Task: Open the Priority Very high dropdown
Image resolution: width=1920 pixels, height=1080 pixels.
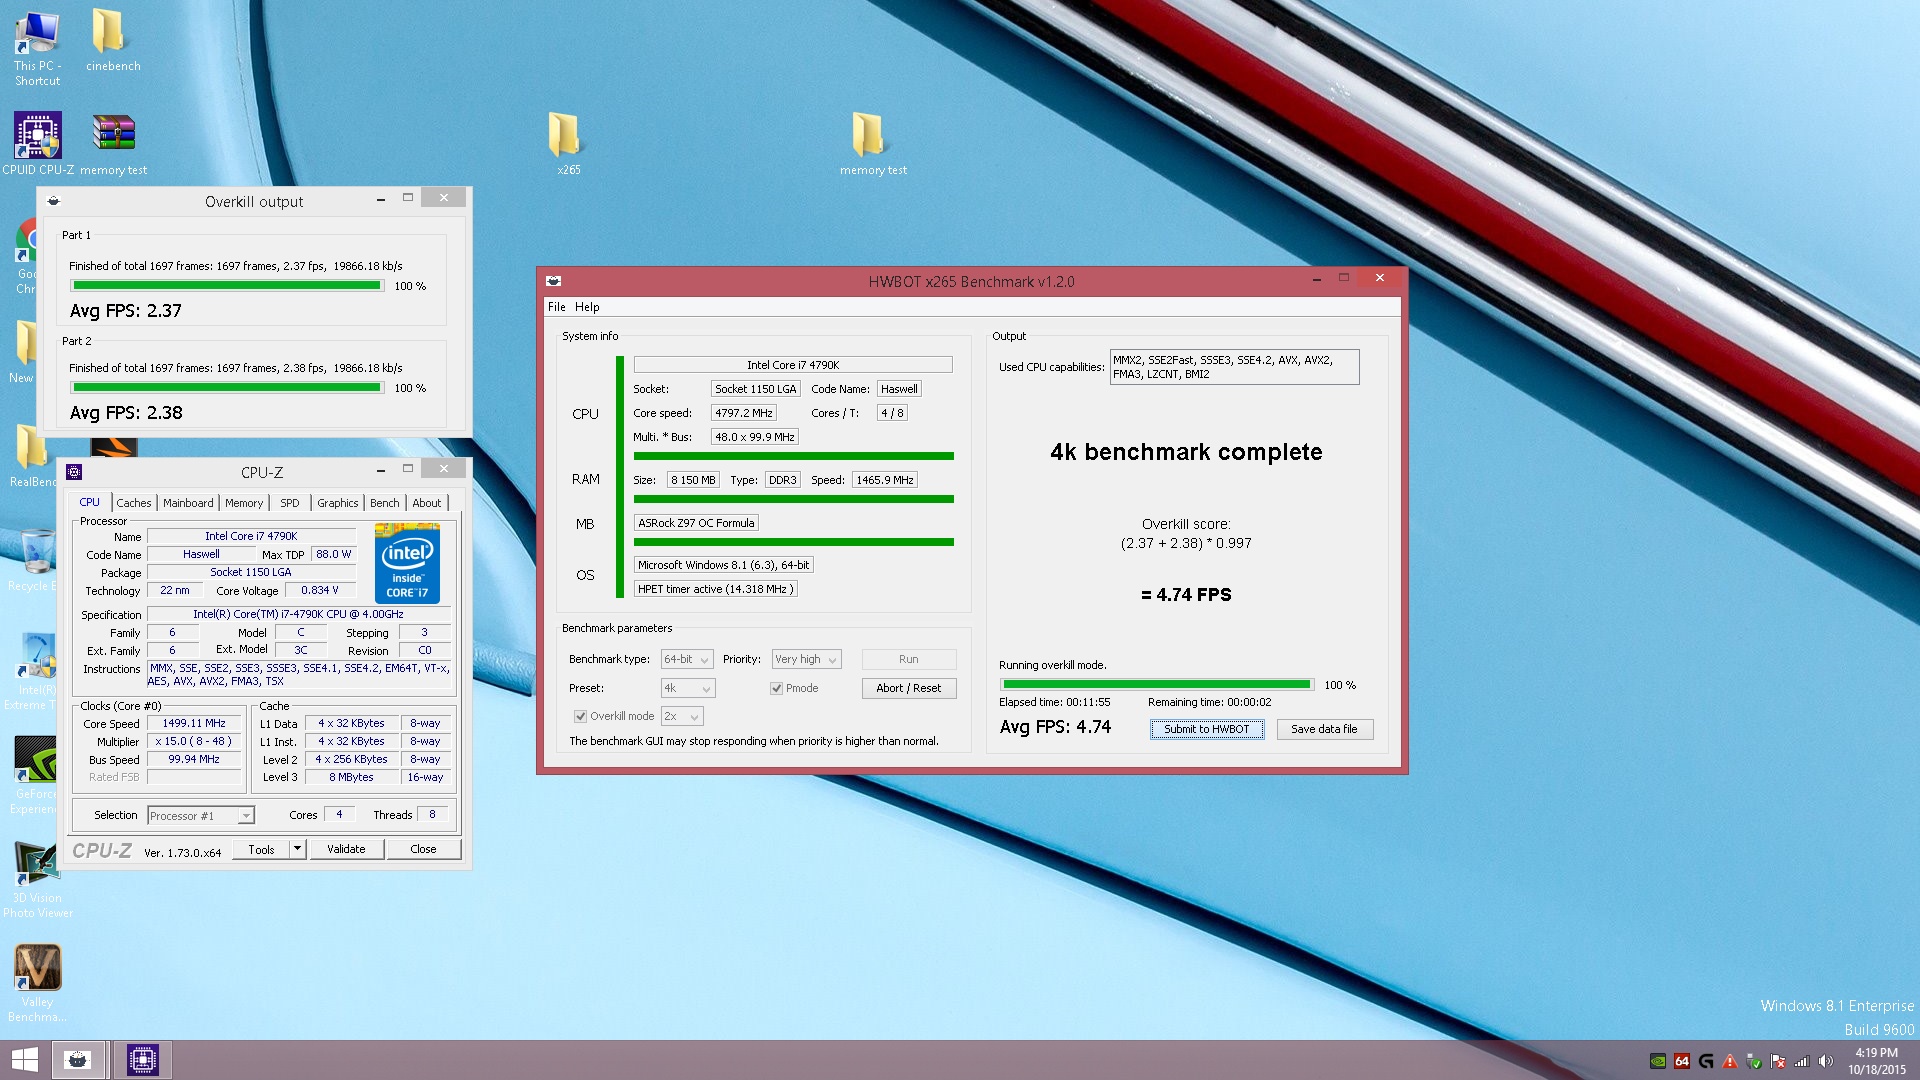Action: [806, 659]
